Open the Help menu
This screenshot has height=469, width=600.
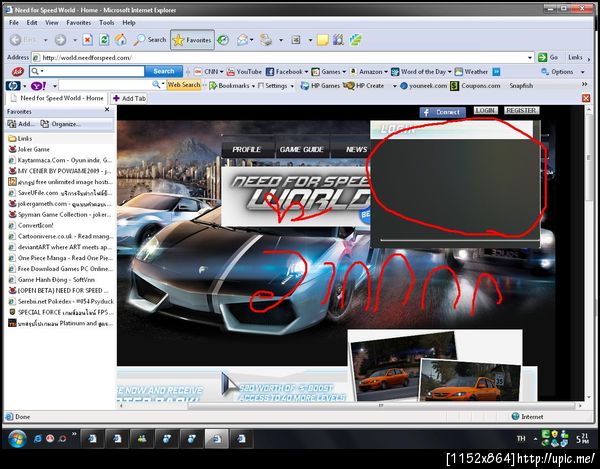(129, 23)
